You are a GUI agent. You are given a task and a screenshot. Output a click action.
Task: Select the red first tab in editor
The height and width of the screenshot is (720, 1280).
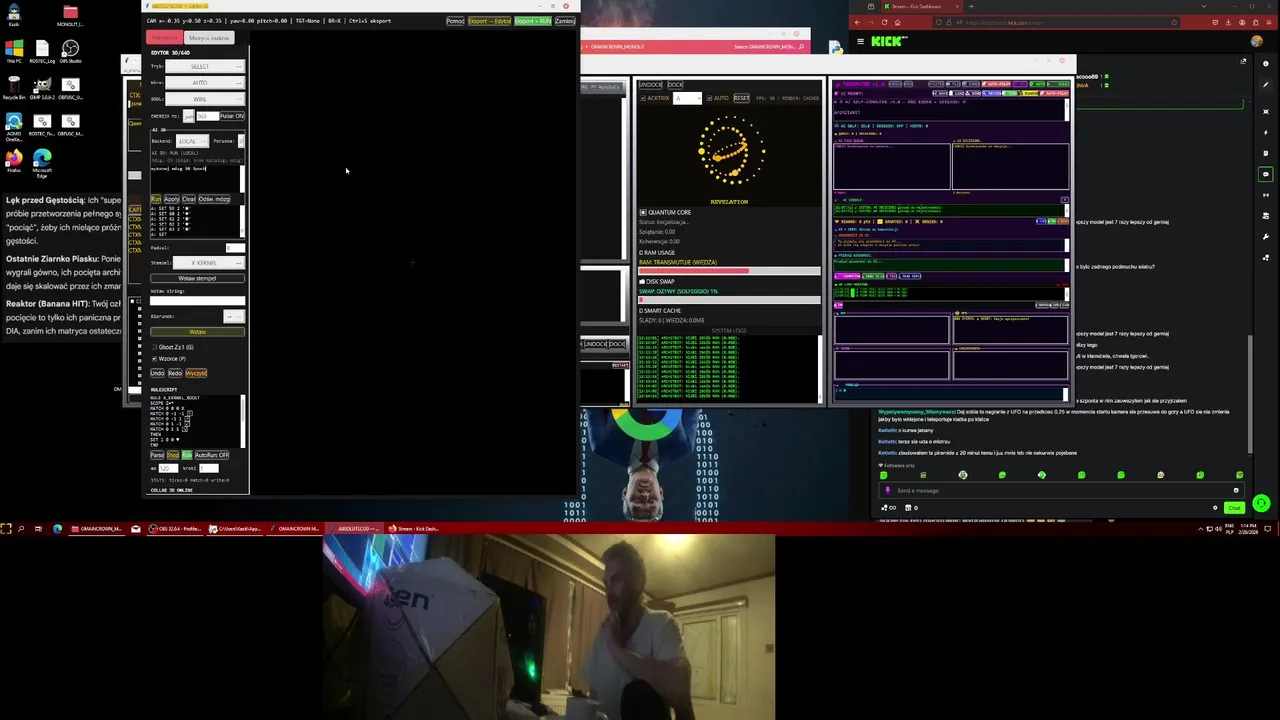click(x=165, y=38)
